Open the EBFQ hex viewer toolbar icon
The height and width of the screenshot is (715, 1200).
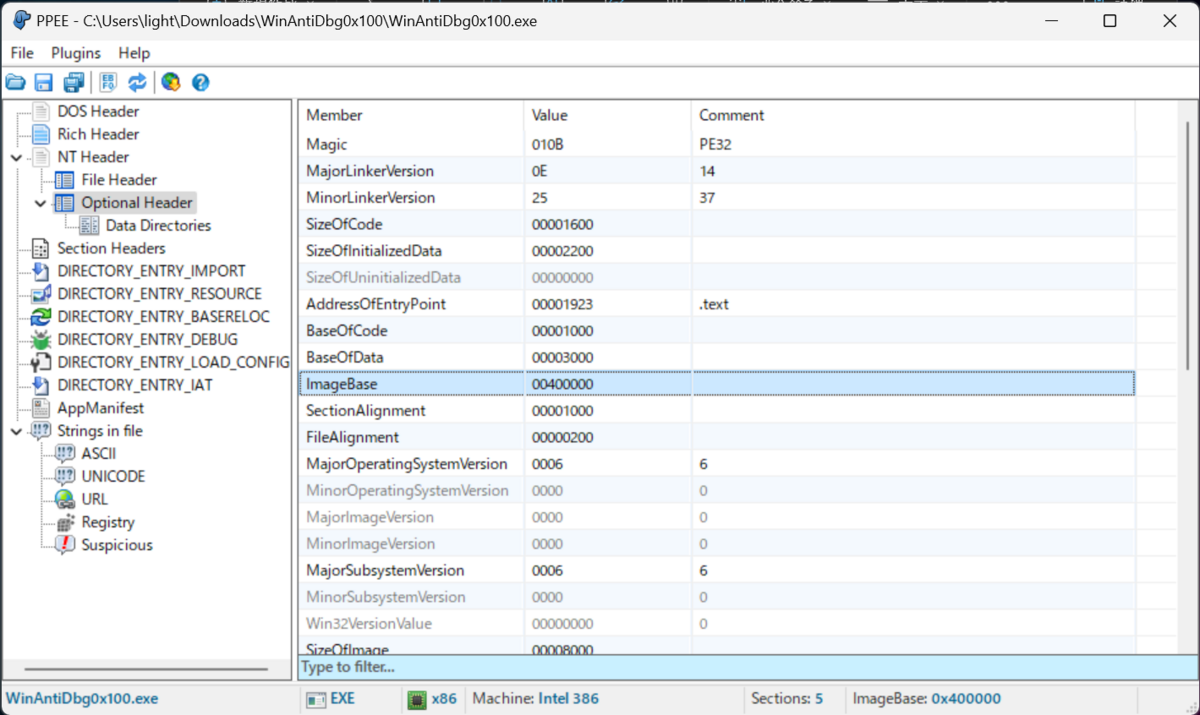pos(108,82)
